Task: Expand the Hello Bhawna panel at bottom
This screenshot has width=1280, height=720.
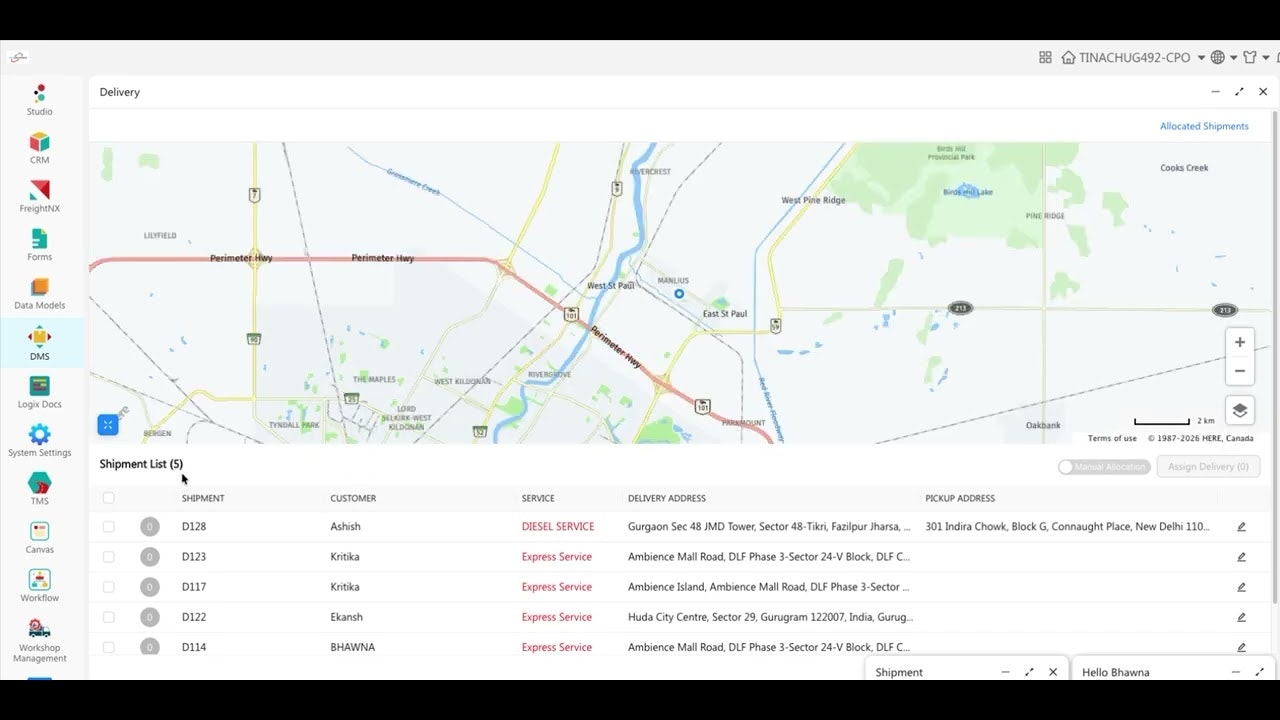Action: 1260,672
